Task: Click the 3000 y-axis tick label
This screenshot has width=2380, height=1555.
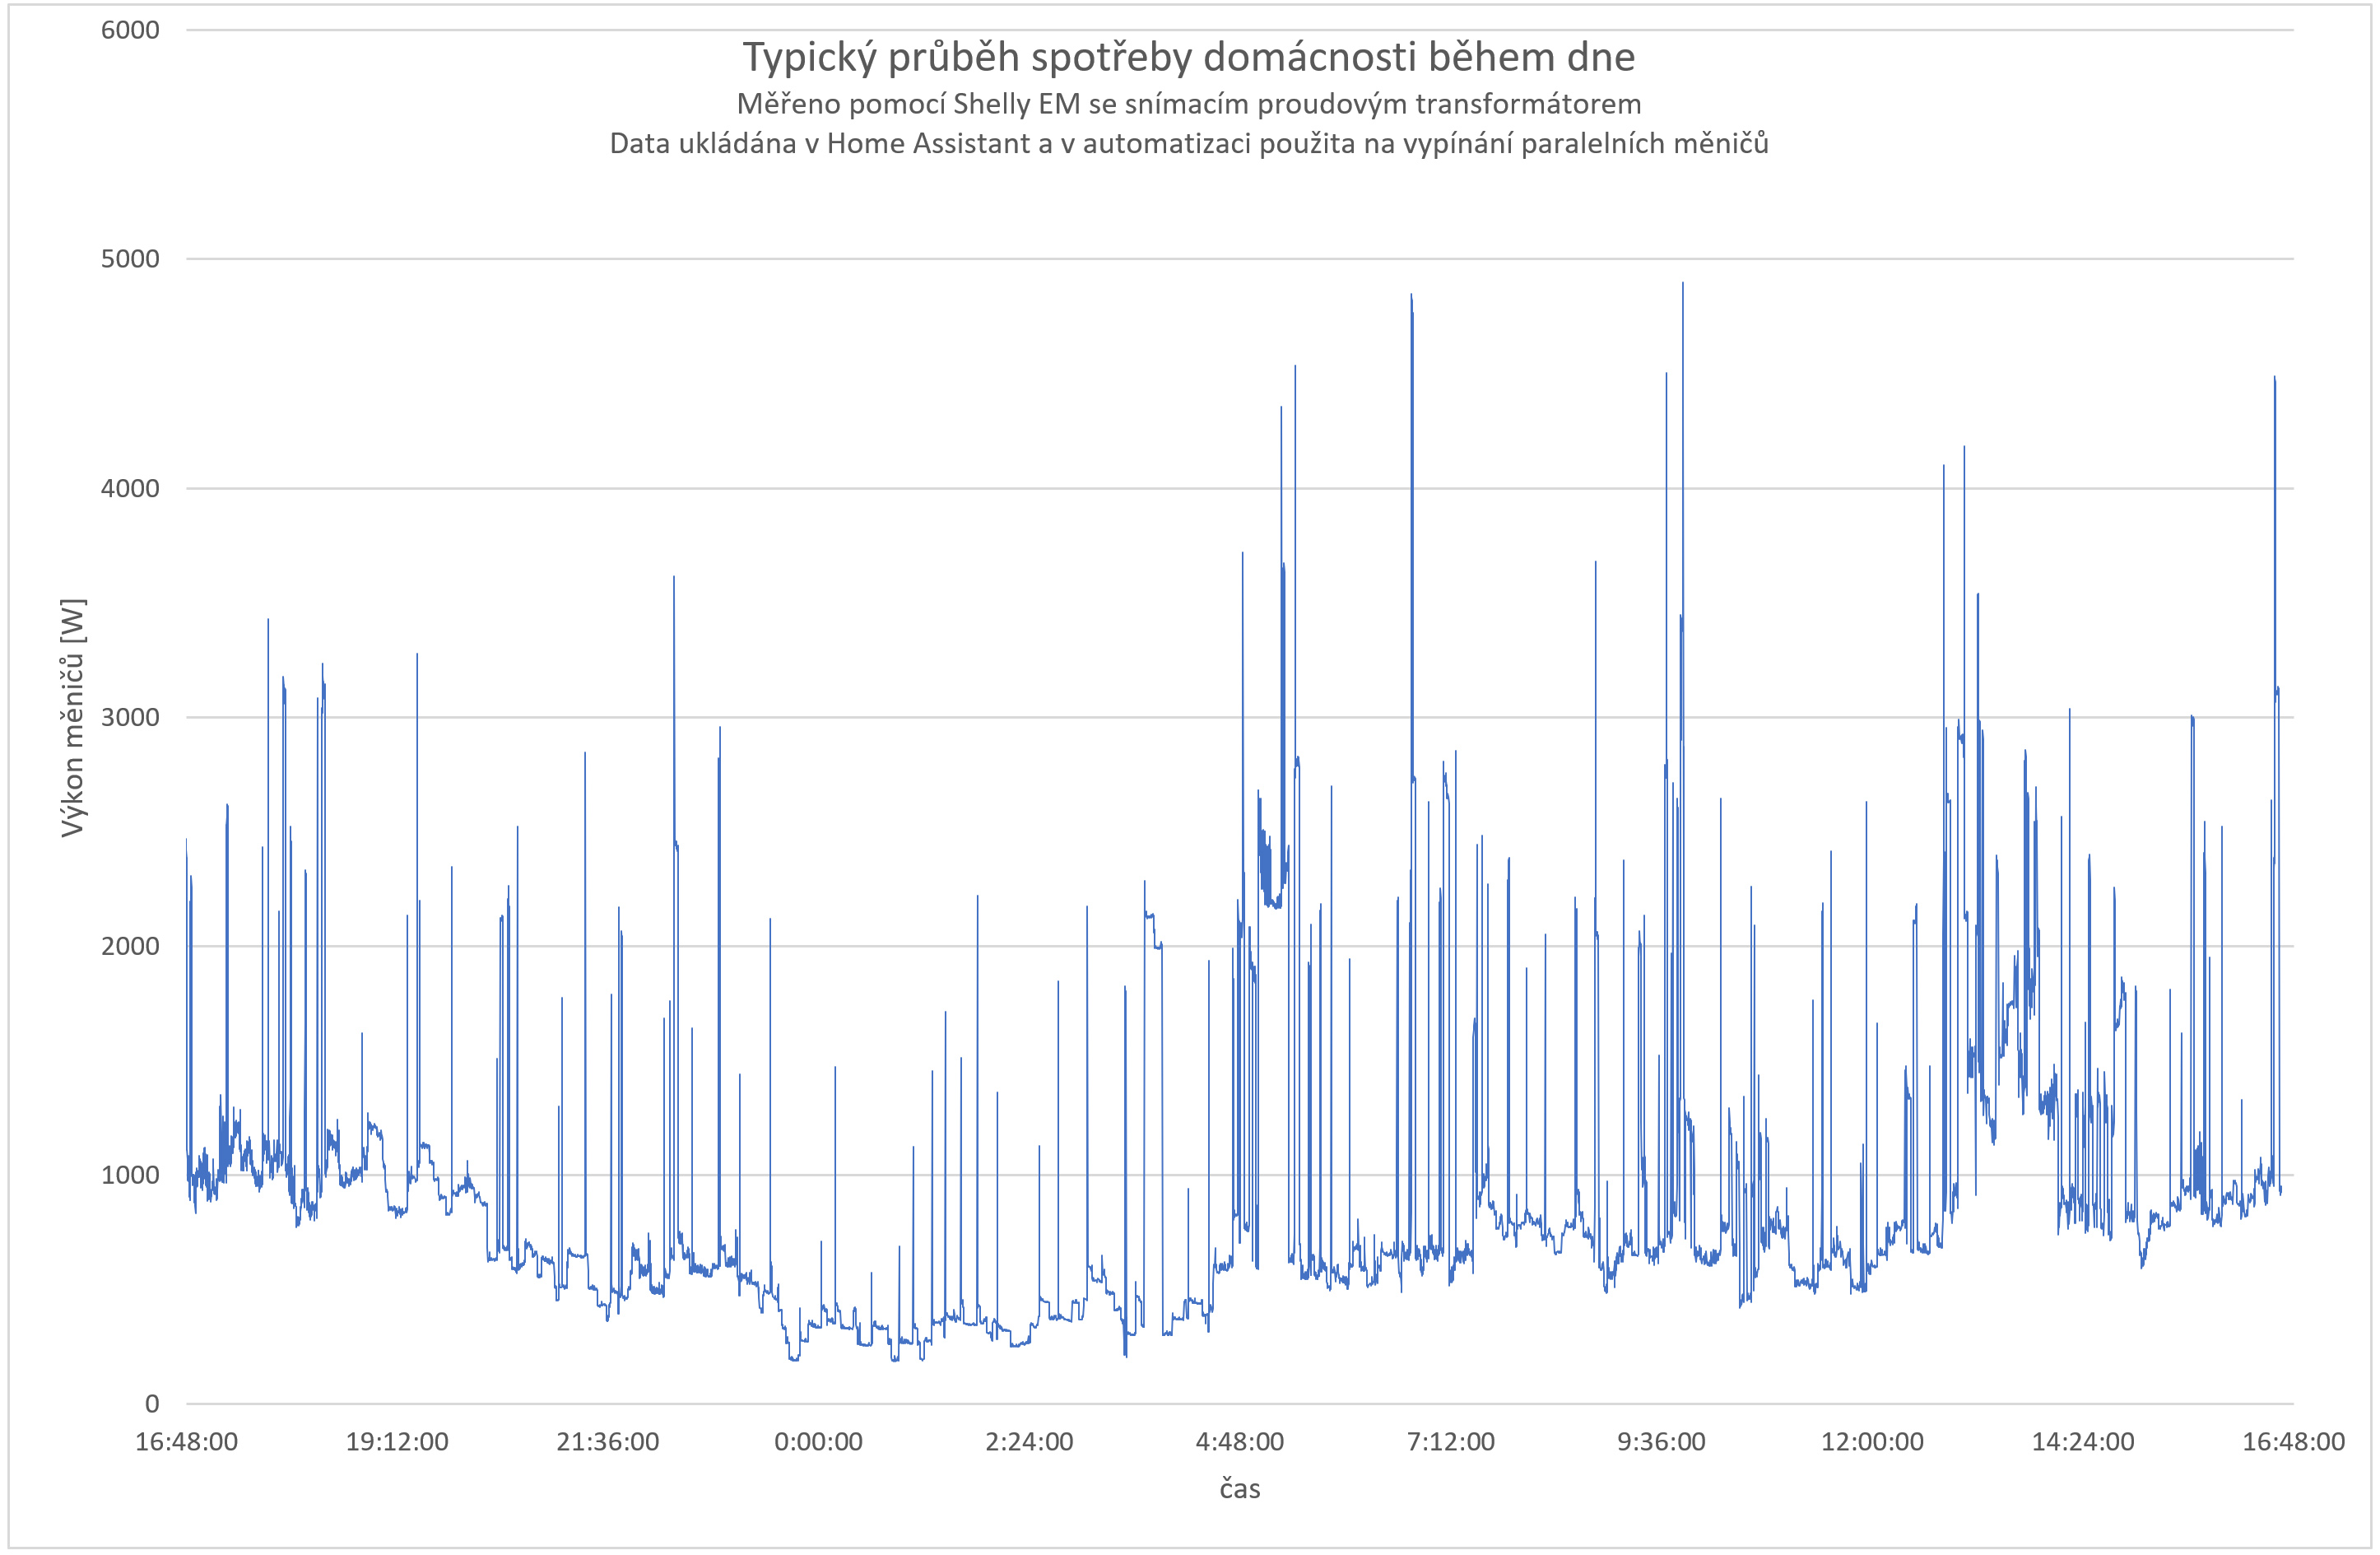Action: point(130,717)
